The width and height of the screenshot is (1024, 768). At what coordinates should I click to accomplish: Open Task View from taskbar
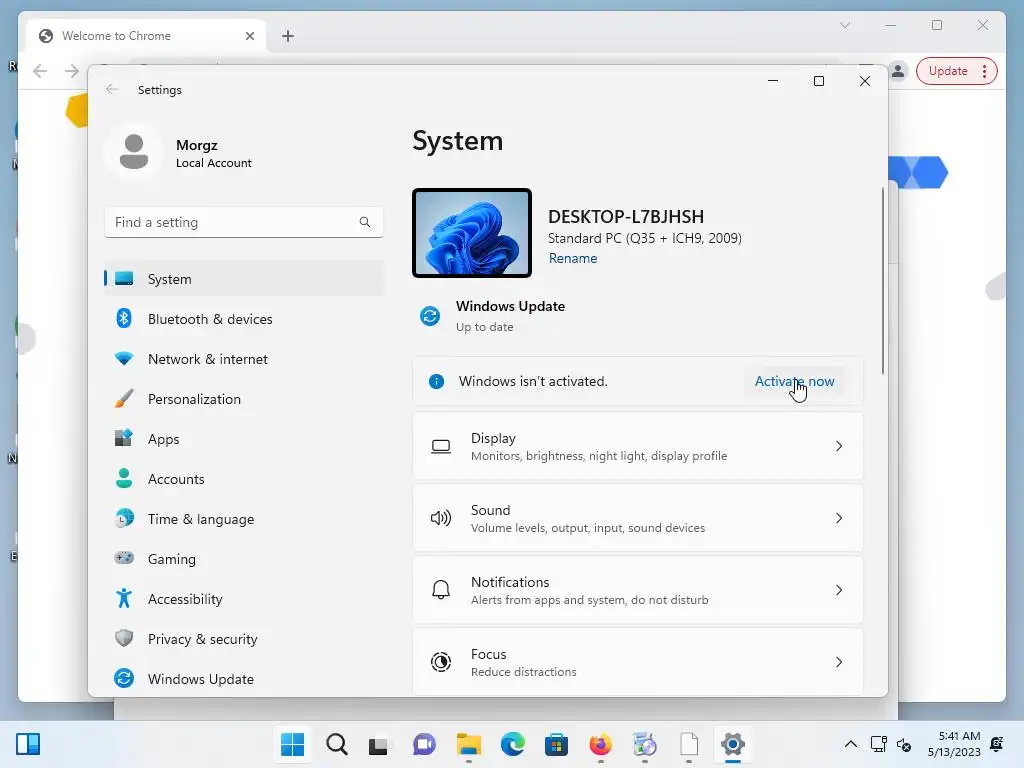(x=379, y=744)
